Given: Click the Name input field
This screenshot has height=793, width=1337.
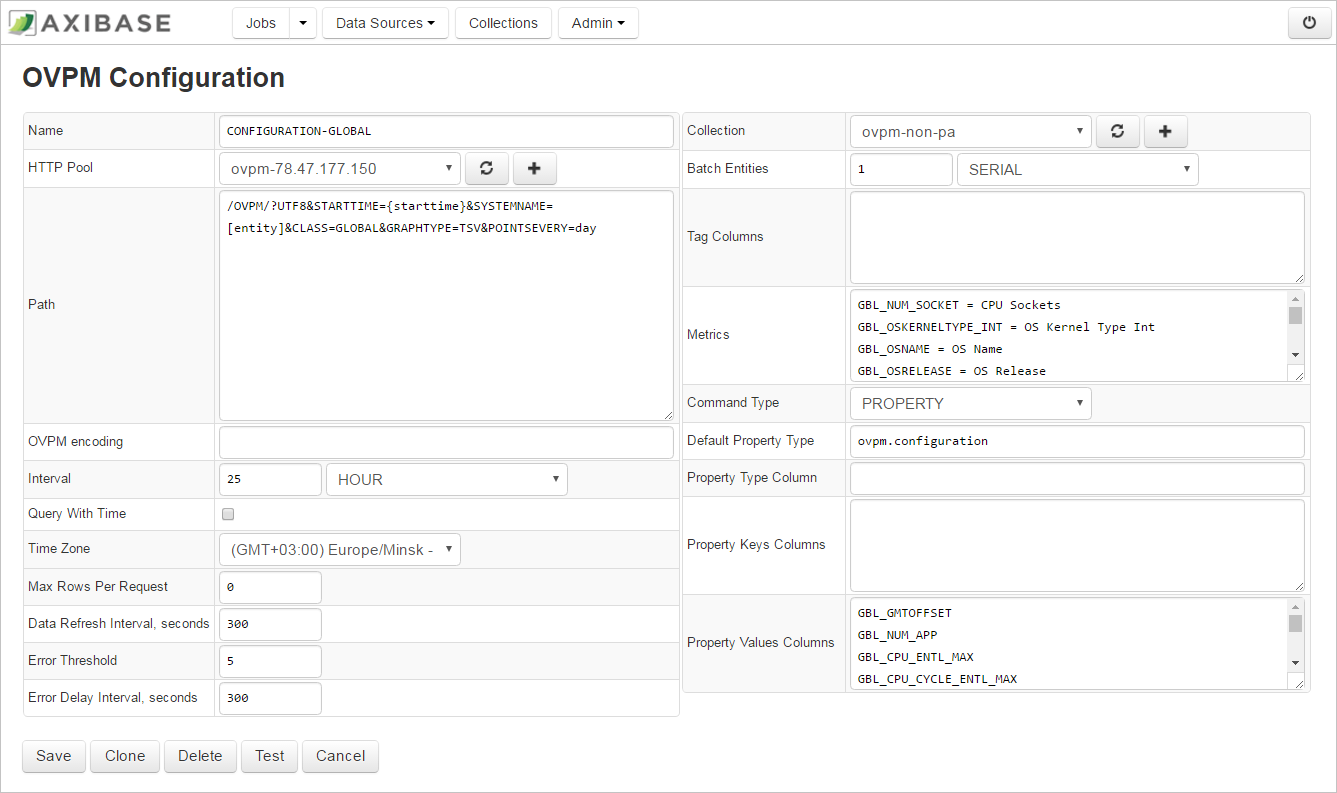Looking at the screenshot, I should coord(446,131).
